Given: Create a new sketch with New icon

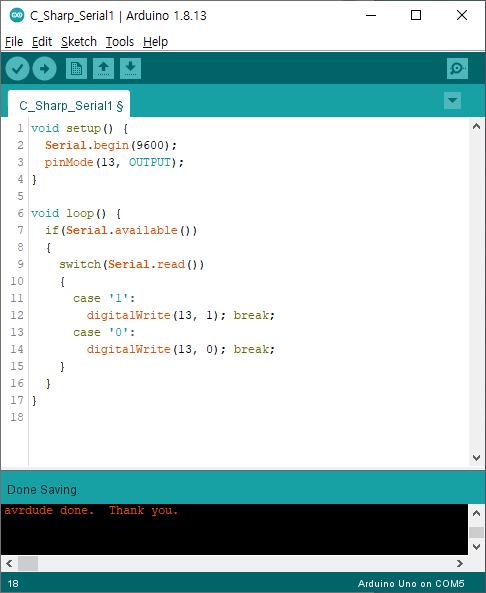Looking at the screenshot, I should click(76, 68).
